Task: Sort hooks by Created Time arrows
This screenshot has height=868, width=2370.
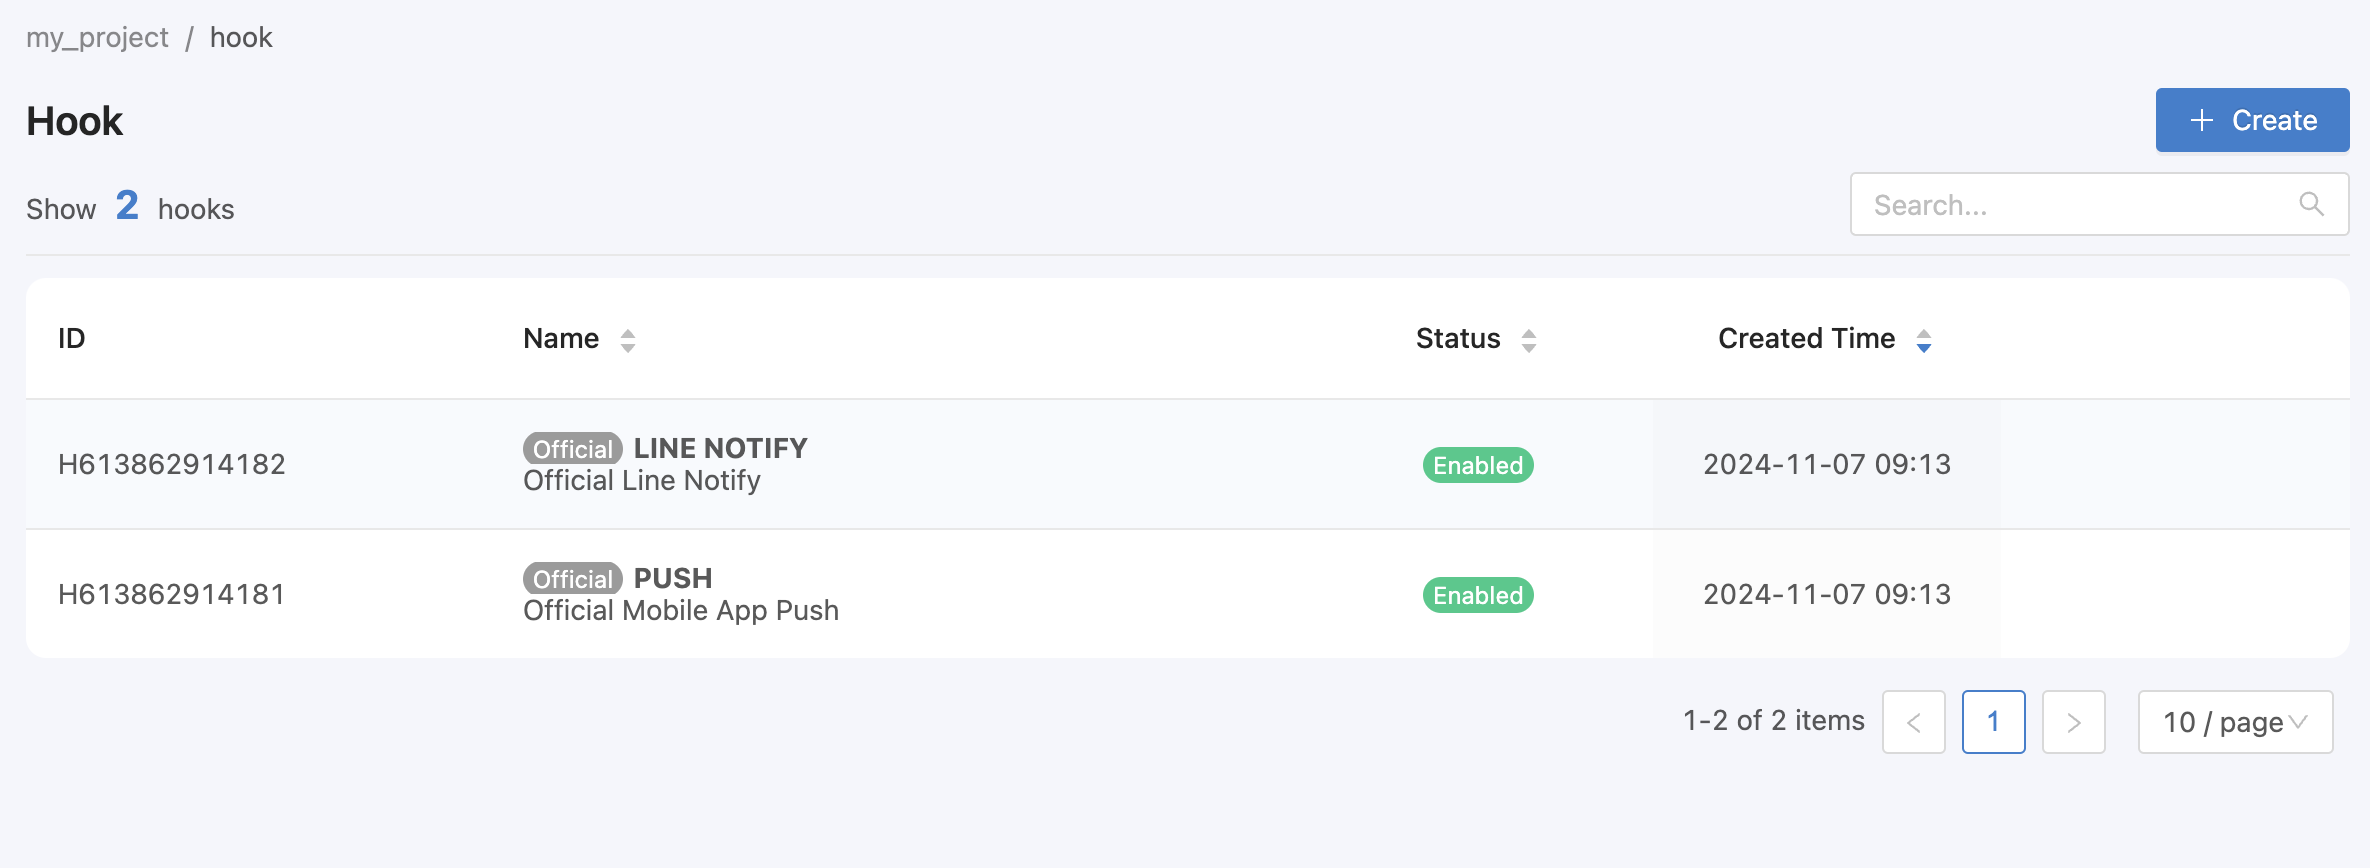Action: coord(1924,340)
